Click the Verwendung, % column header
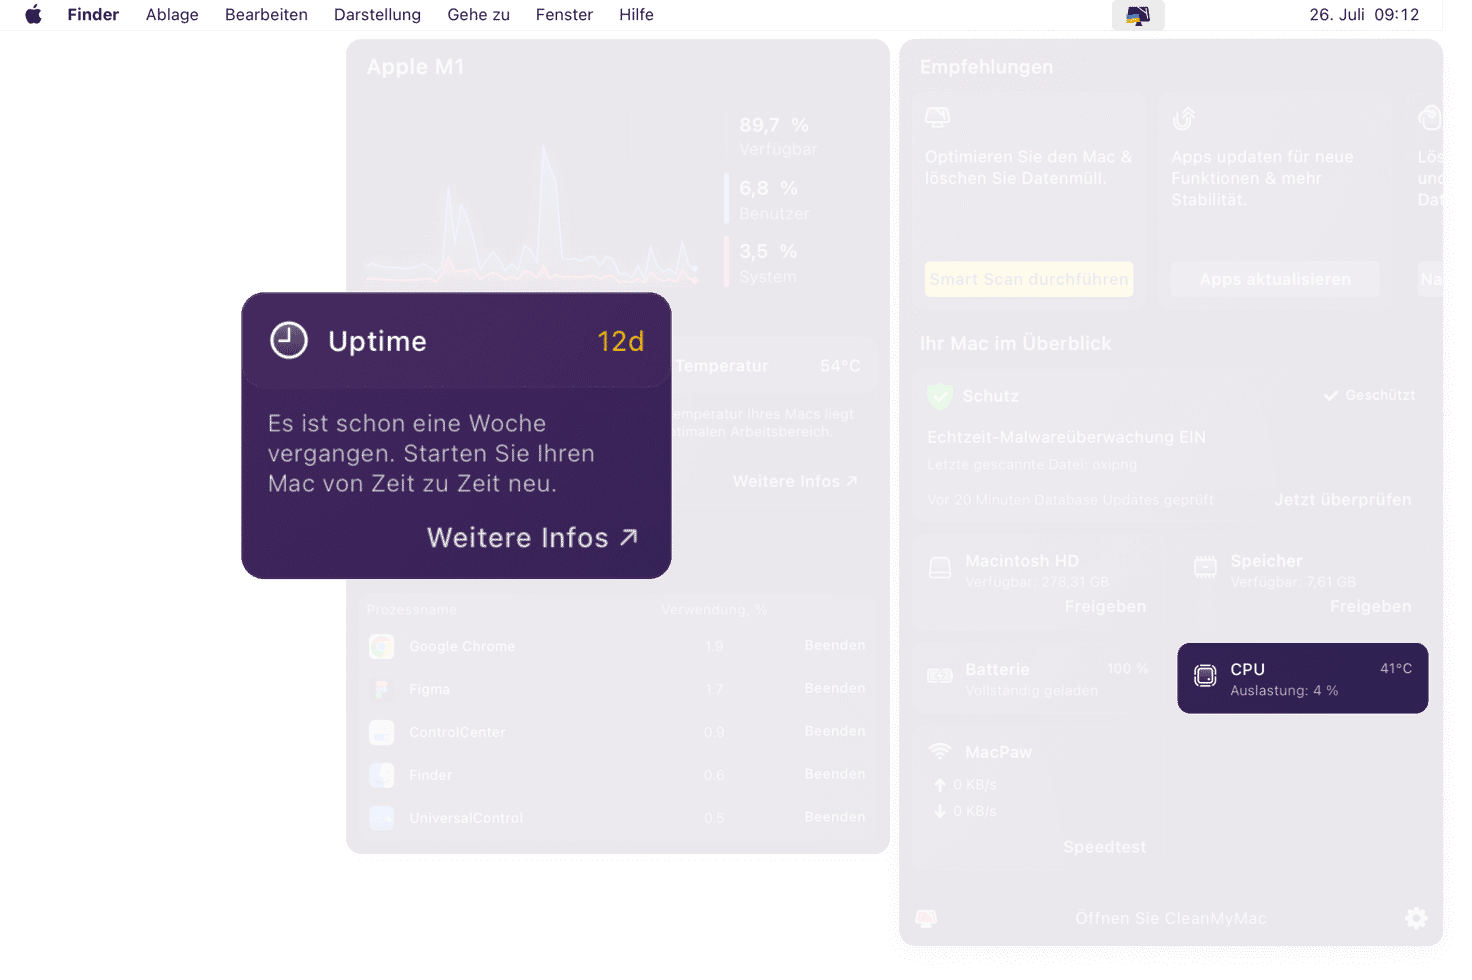Image resolution: width=1472 pixels, height=980 pixels. (714, 610)
